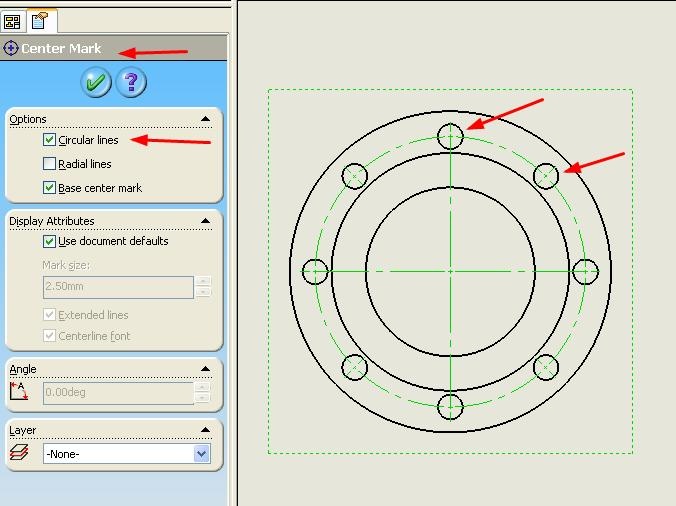Uncheck Use document defaults
This screenshot has width=676, height=506.
click(x=49, y=241)
